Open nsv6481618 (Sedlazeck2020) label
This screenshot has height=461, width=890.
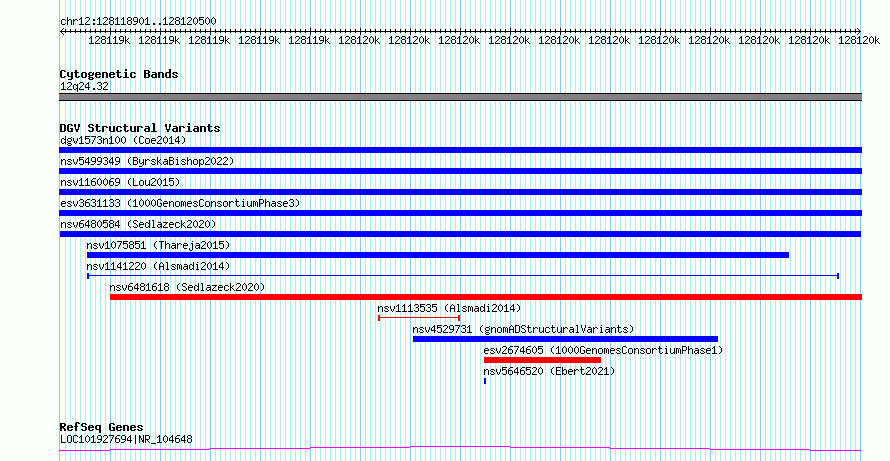[x=187, y=287]
